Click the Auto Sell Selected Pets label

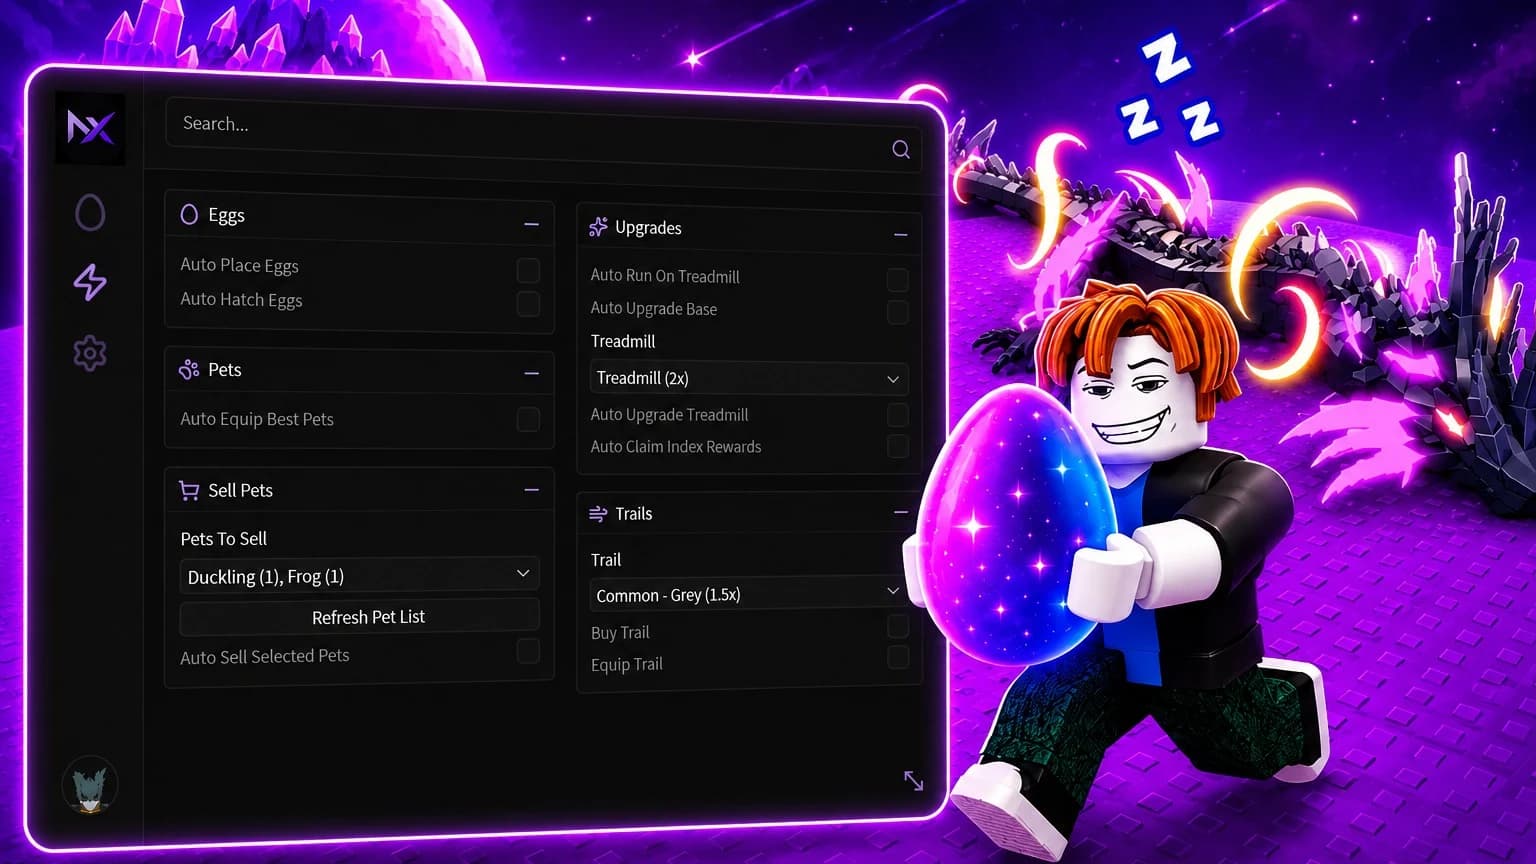pyautogui.click(x=265, y=656)
